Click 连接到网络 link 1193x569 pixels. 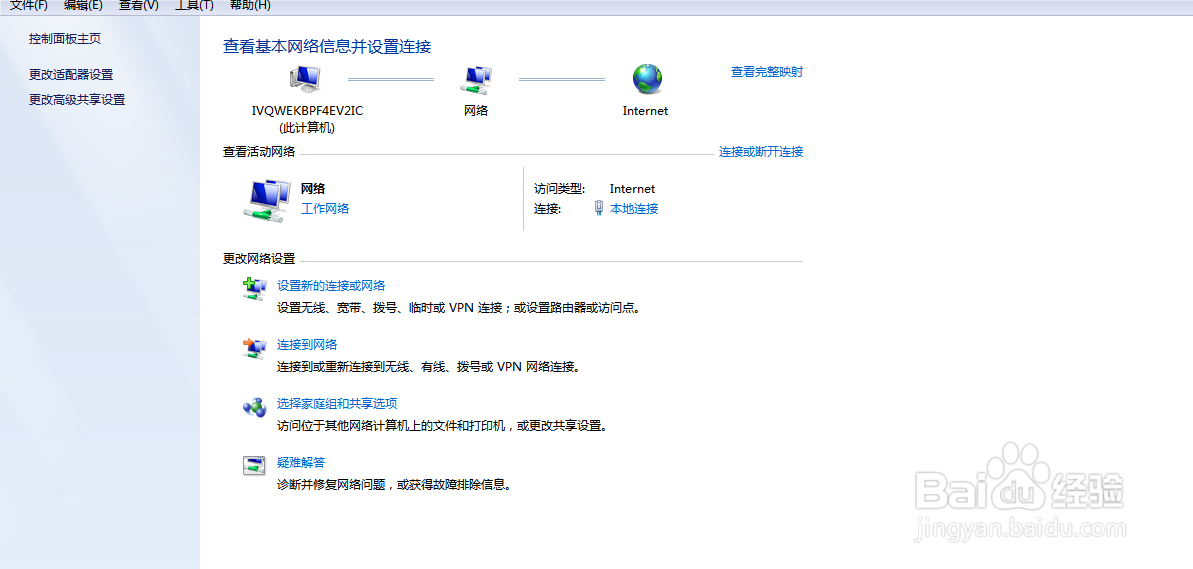(x=307, y=345)
